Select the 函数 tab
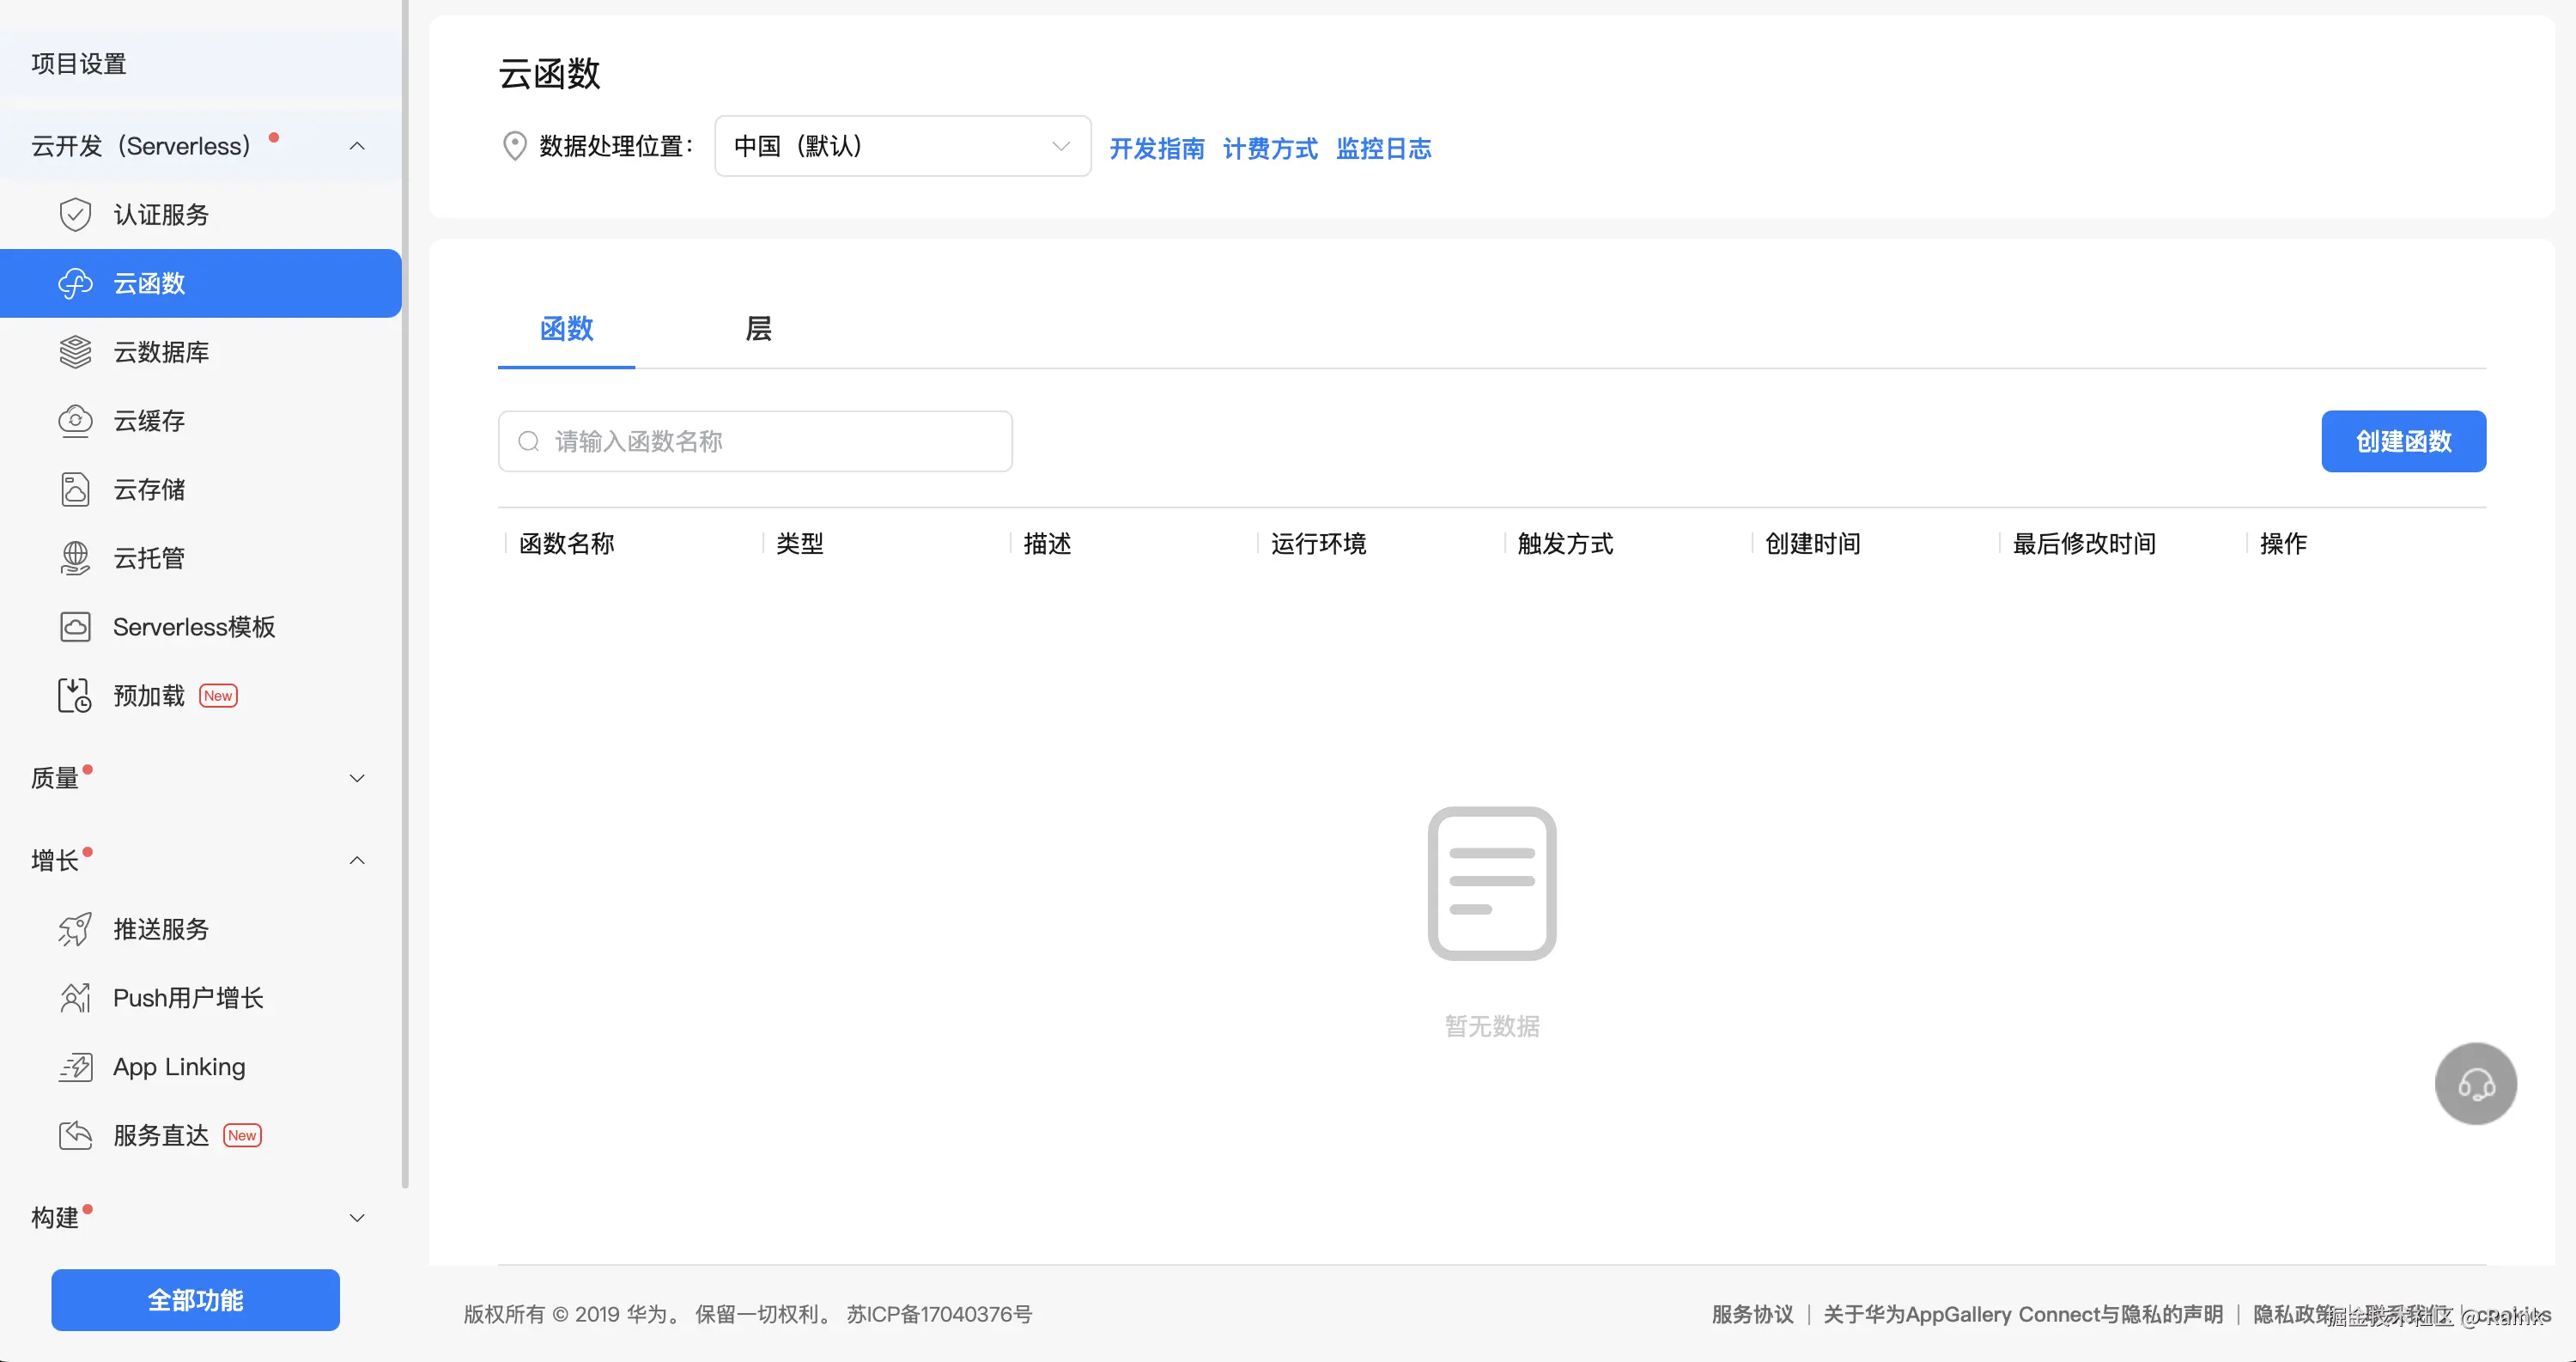2576x1362 pixels. [566, 329]
